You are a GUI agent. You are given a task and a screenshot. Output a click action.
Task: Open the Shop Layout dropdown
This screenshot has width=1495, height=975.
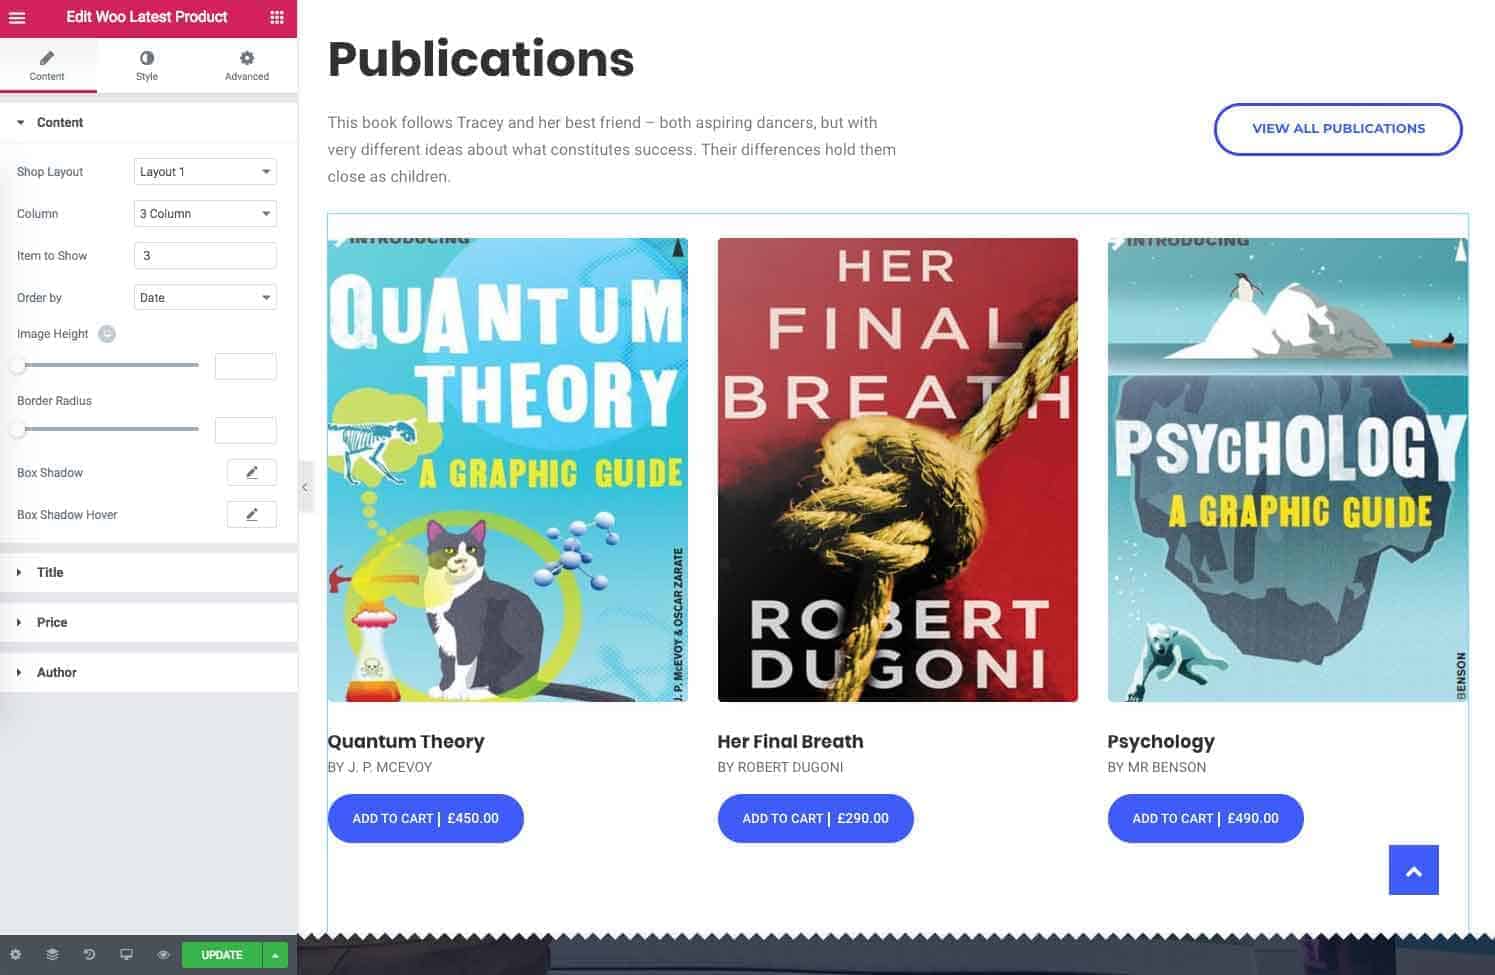click(205, 172)
